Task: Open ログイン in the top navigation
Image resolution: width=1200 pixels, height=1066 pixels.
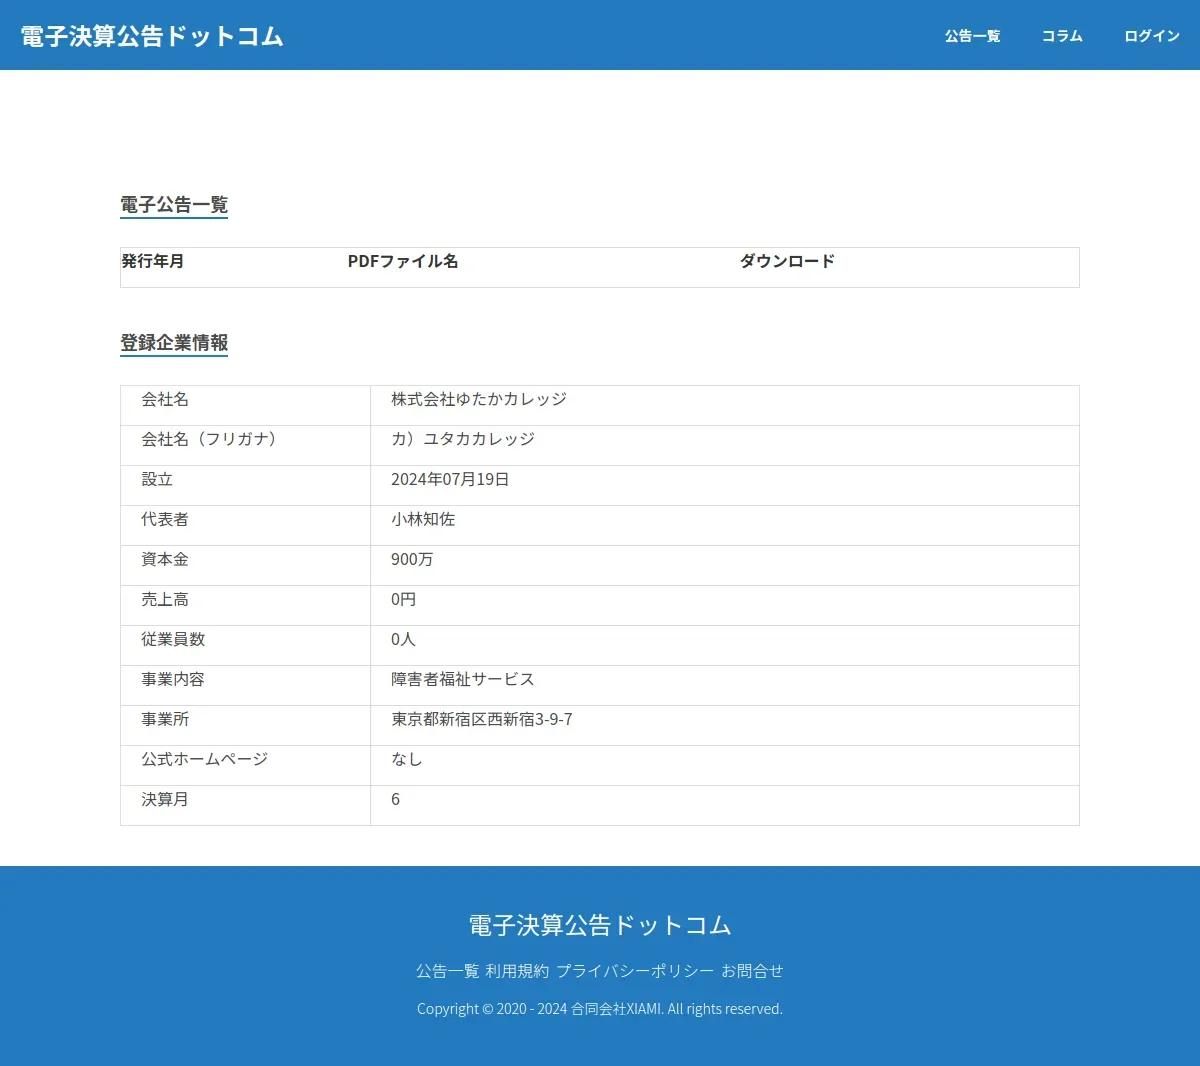Action: tap(1152, 36)
